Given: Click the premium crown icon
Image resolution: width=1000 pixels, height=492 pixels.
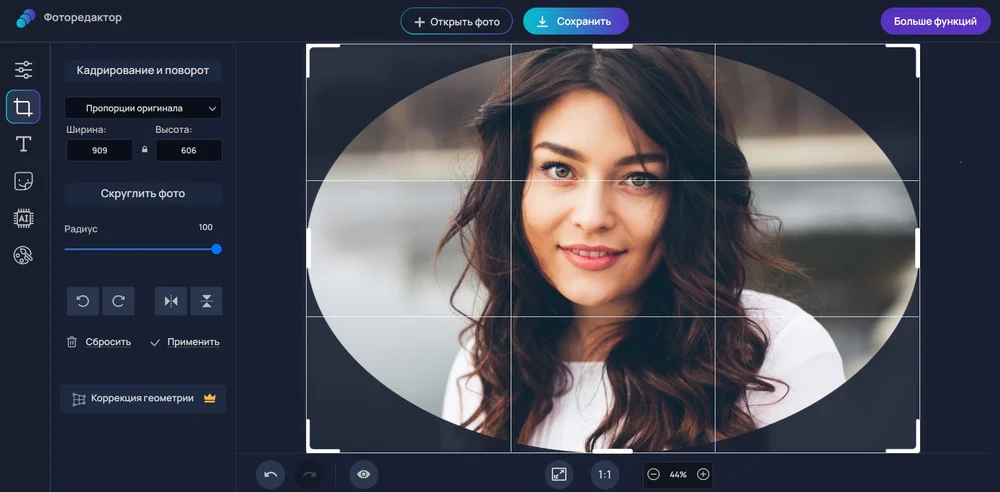Looking at the screenshot, I should (x=210, y=398).
